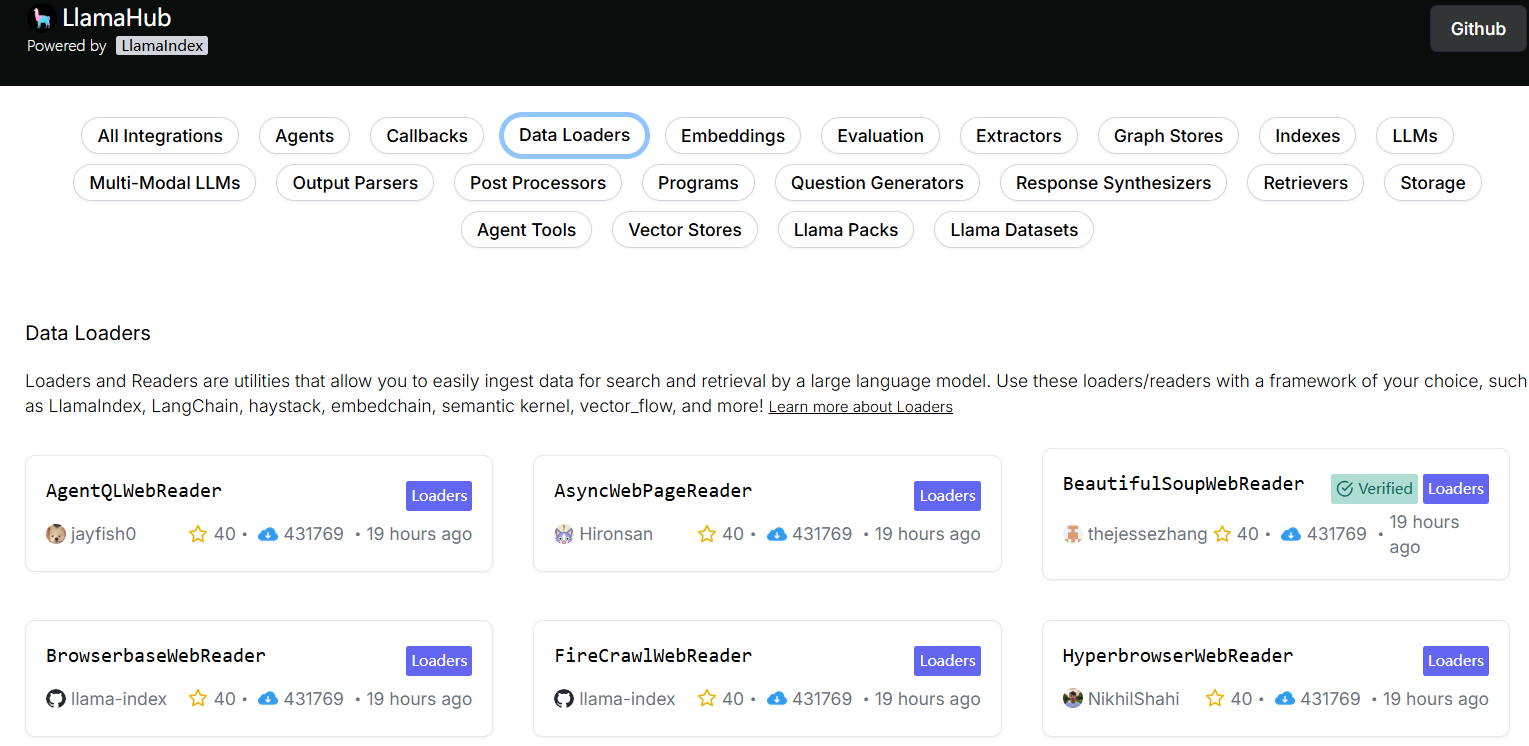Browse Llama Datasets category
The image size is (1529, 746).
[1014, 230]
